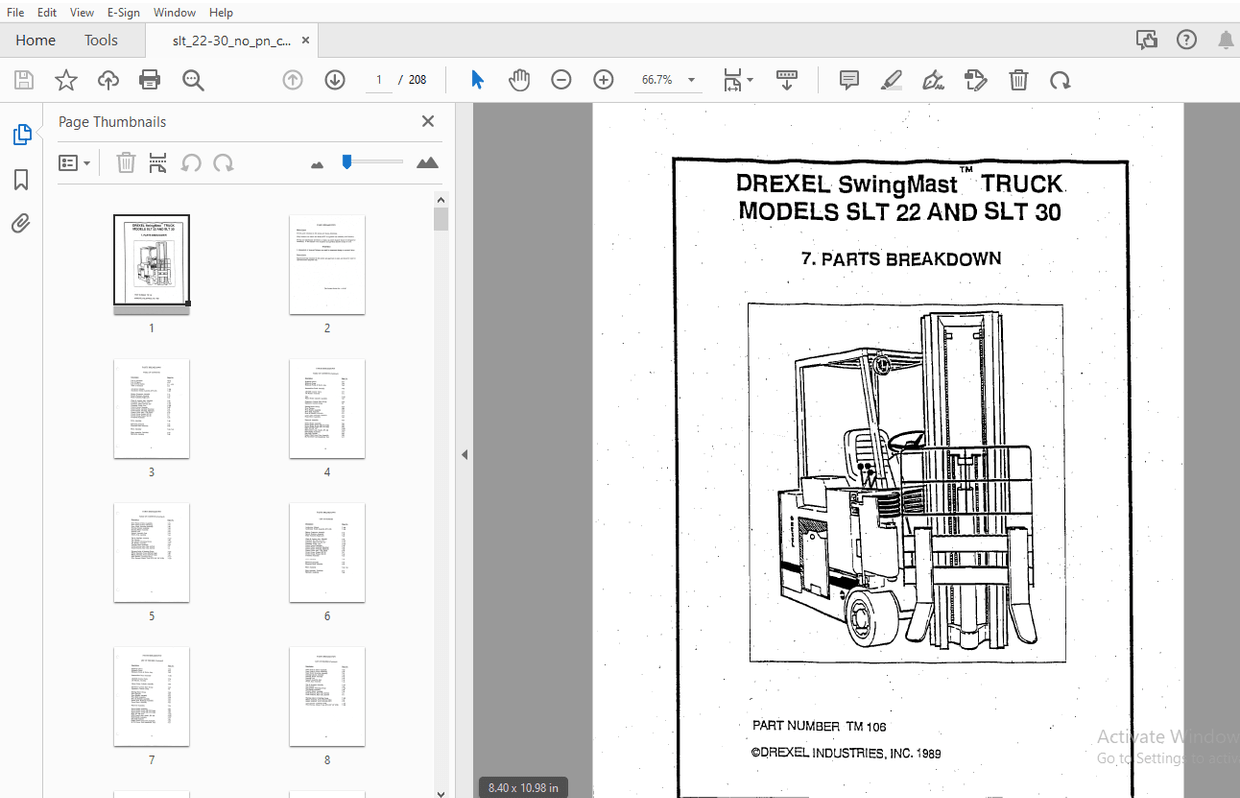The image size is (1240, 798).
Task: Select the Highlight text tool
Action: click(x=891, y=79)
